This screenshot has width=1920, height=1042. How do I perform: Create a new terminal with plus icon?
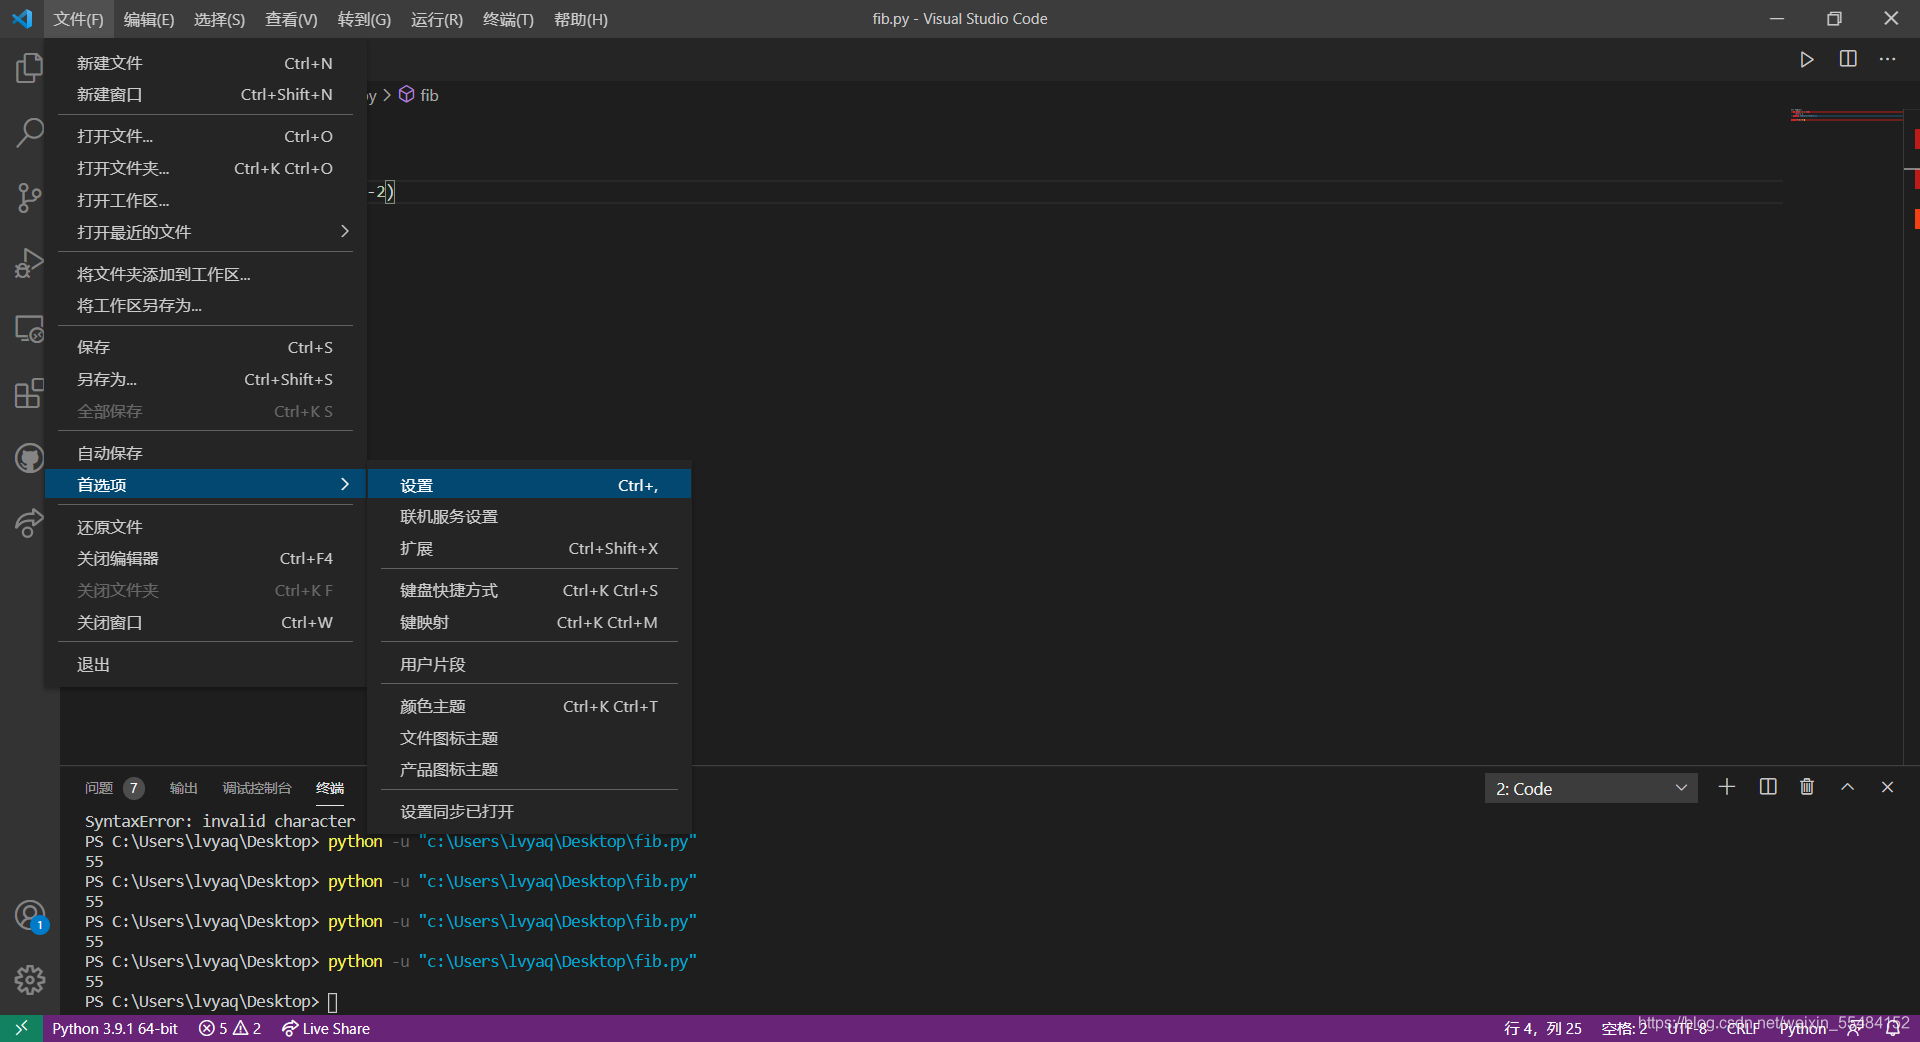(1727, 788)
